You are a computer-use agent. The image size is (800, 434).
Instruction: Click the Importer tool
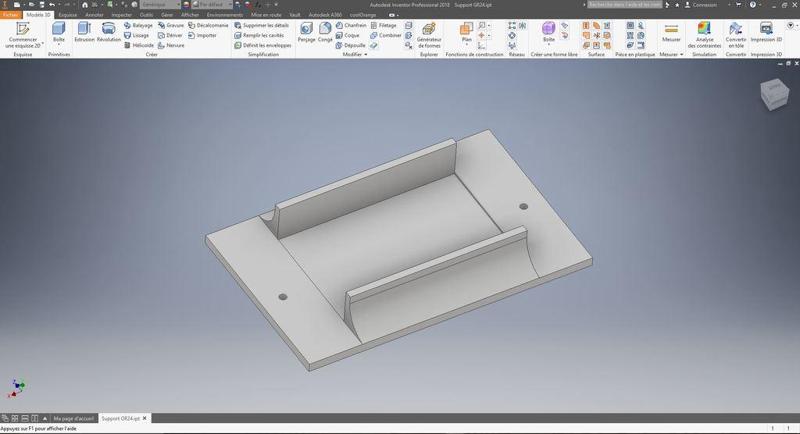point(203,35)
